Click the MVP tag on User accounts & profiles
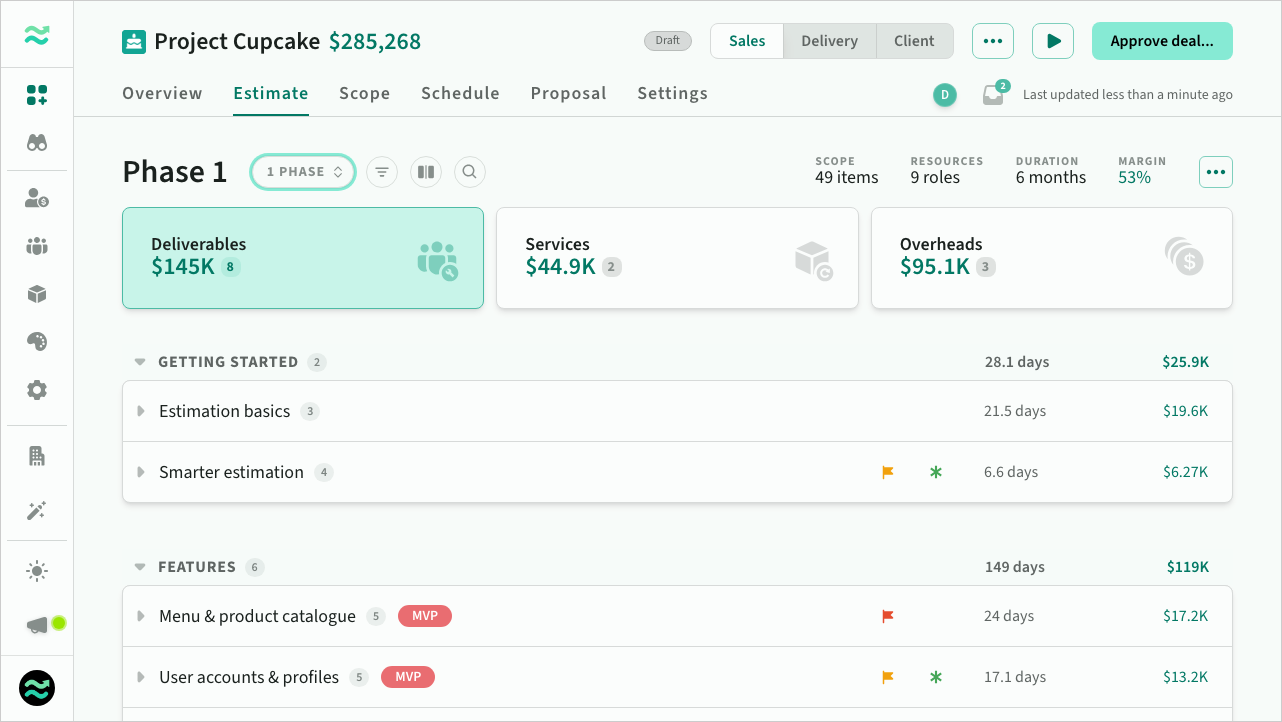Image resolution: width=1282 pixels, height=722 pixels. 408,677
